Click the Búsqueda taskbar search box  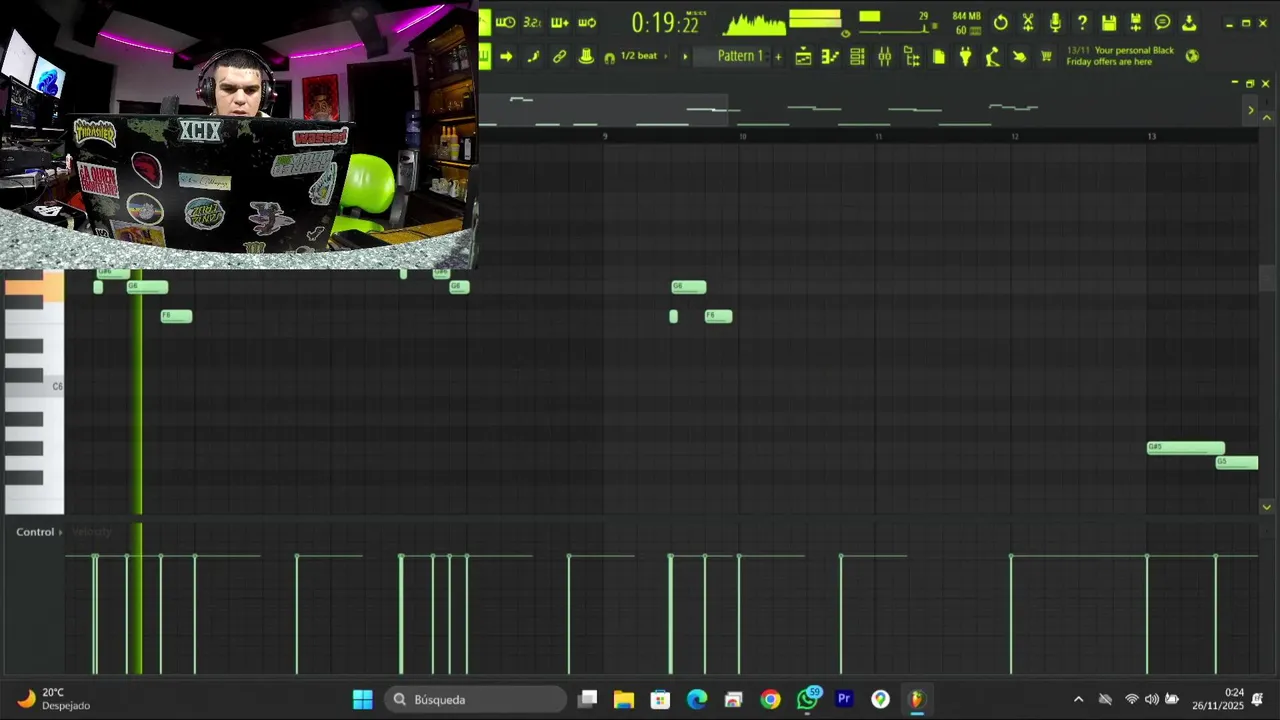476,699
